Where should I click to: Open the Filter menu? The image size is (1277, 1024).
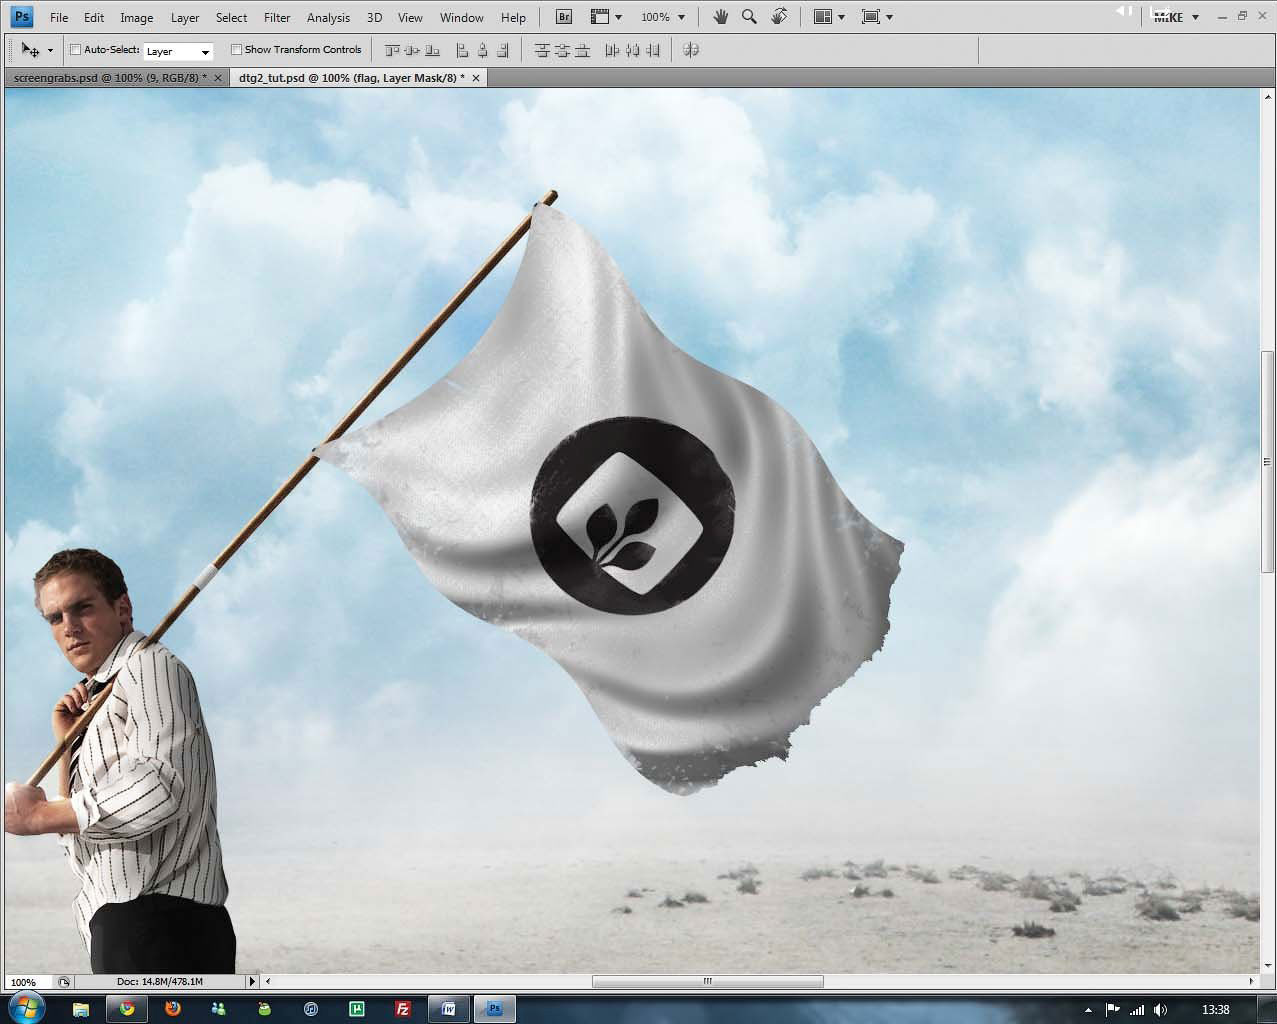click(x=277, y=17)
